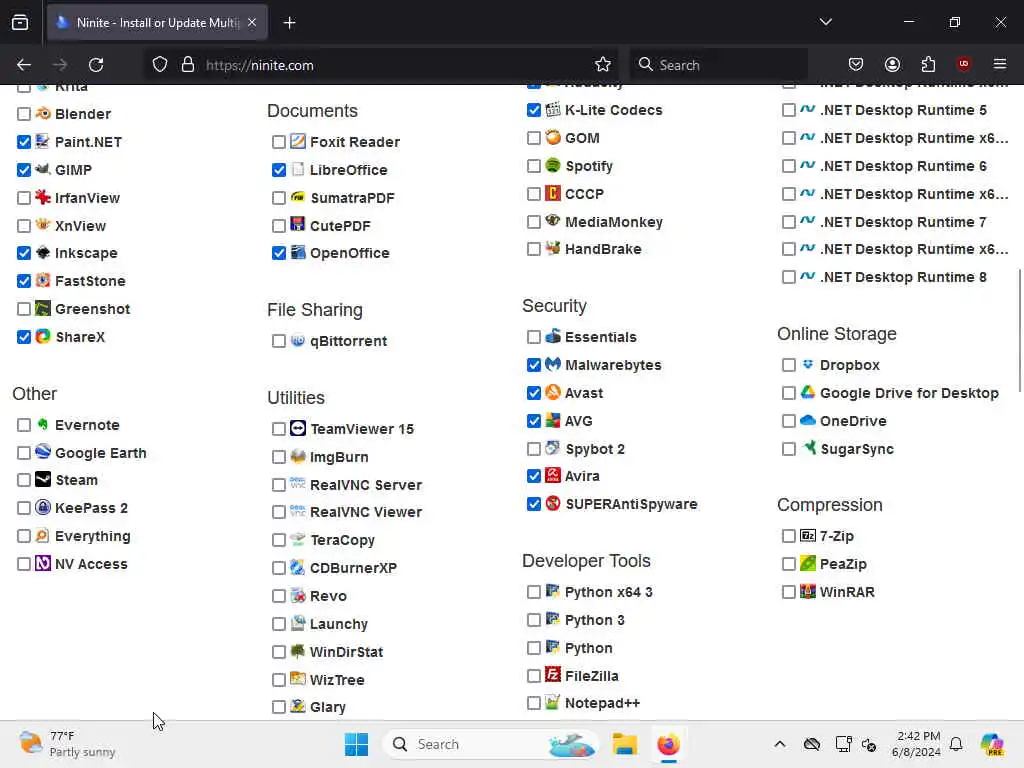Check the .NET Desktop Runtime 8 checkbox

click(x=789, y=277)
